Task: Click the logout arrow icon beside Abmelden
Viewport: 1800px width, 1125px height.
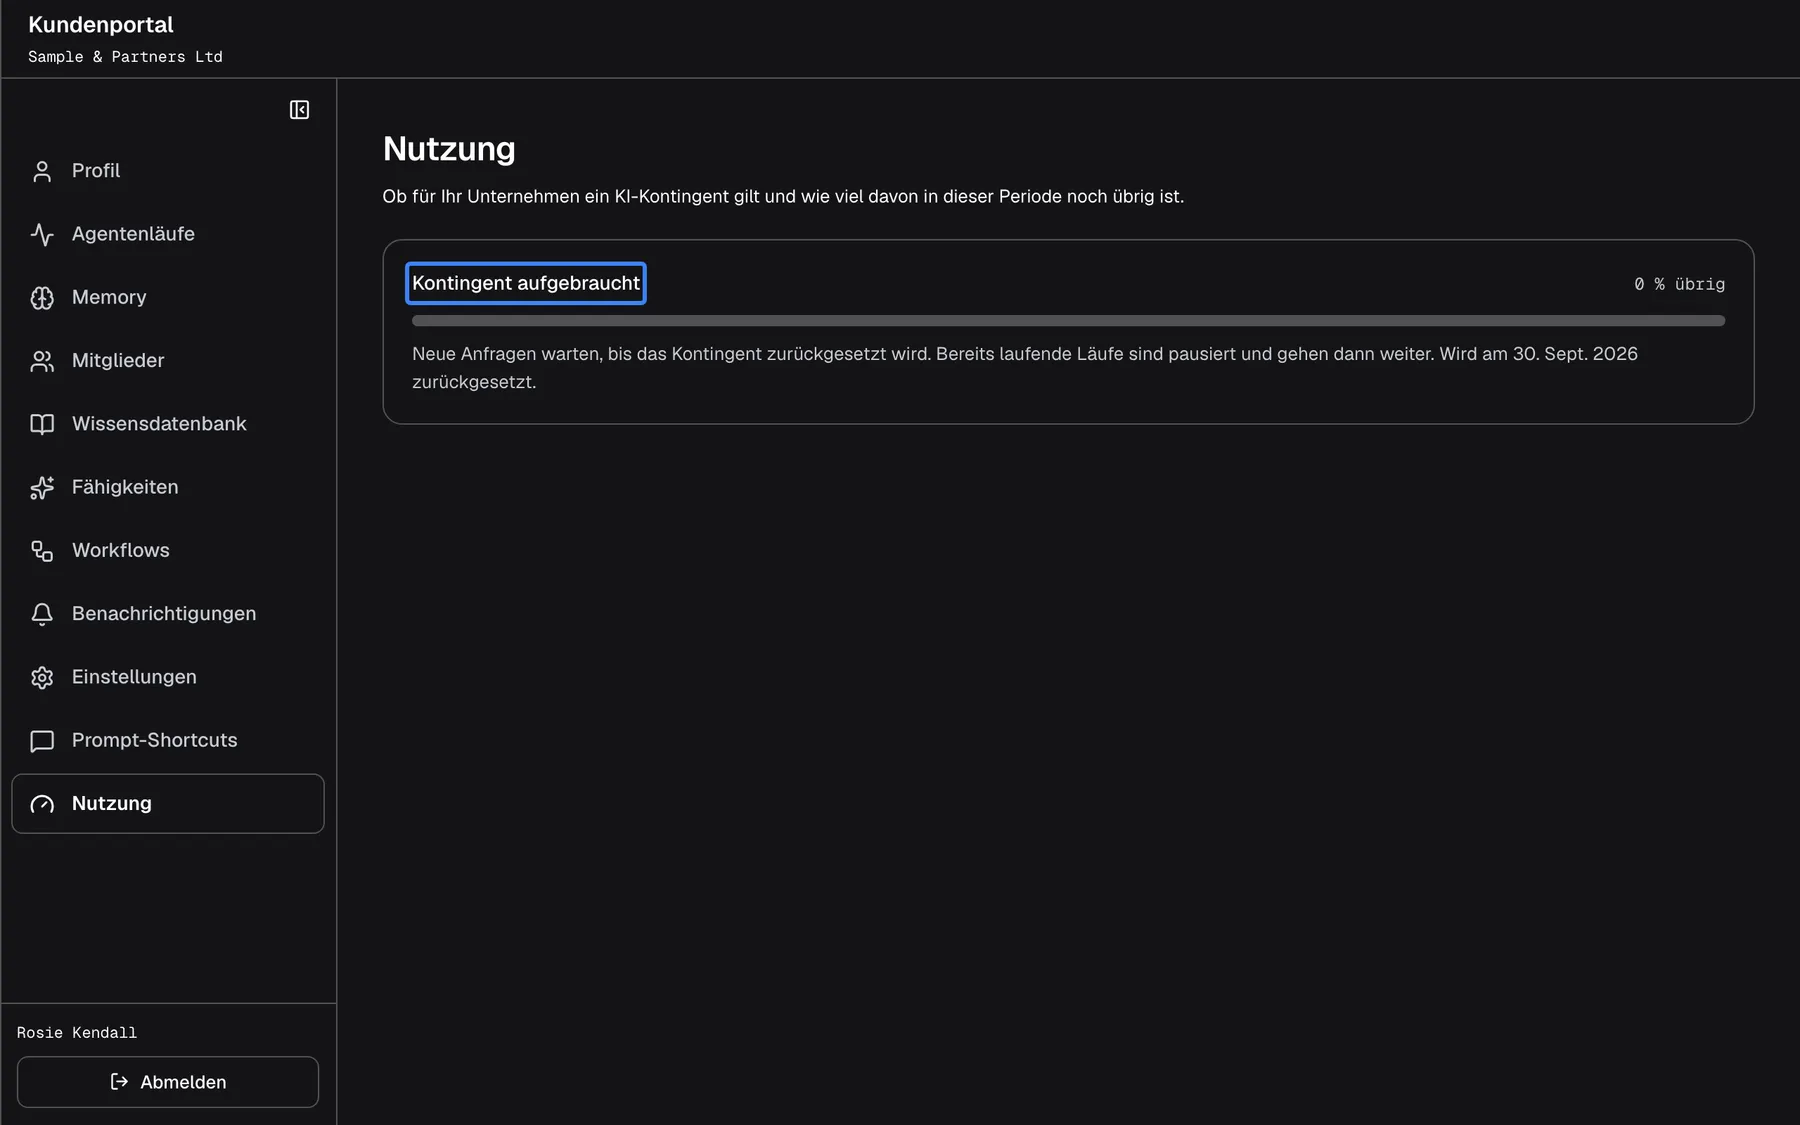Action: (119, 1081)
